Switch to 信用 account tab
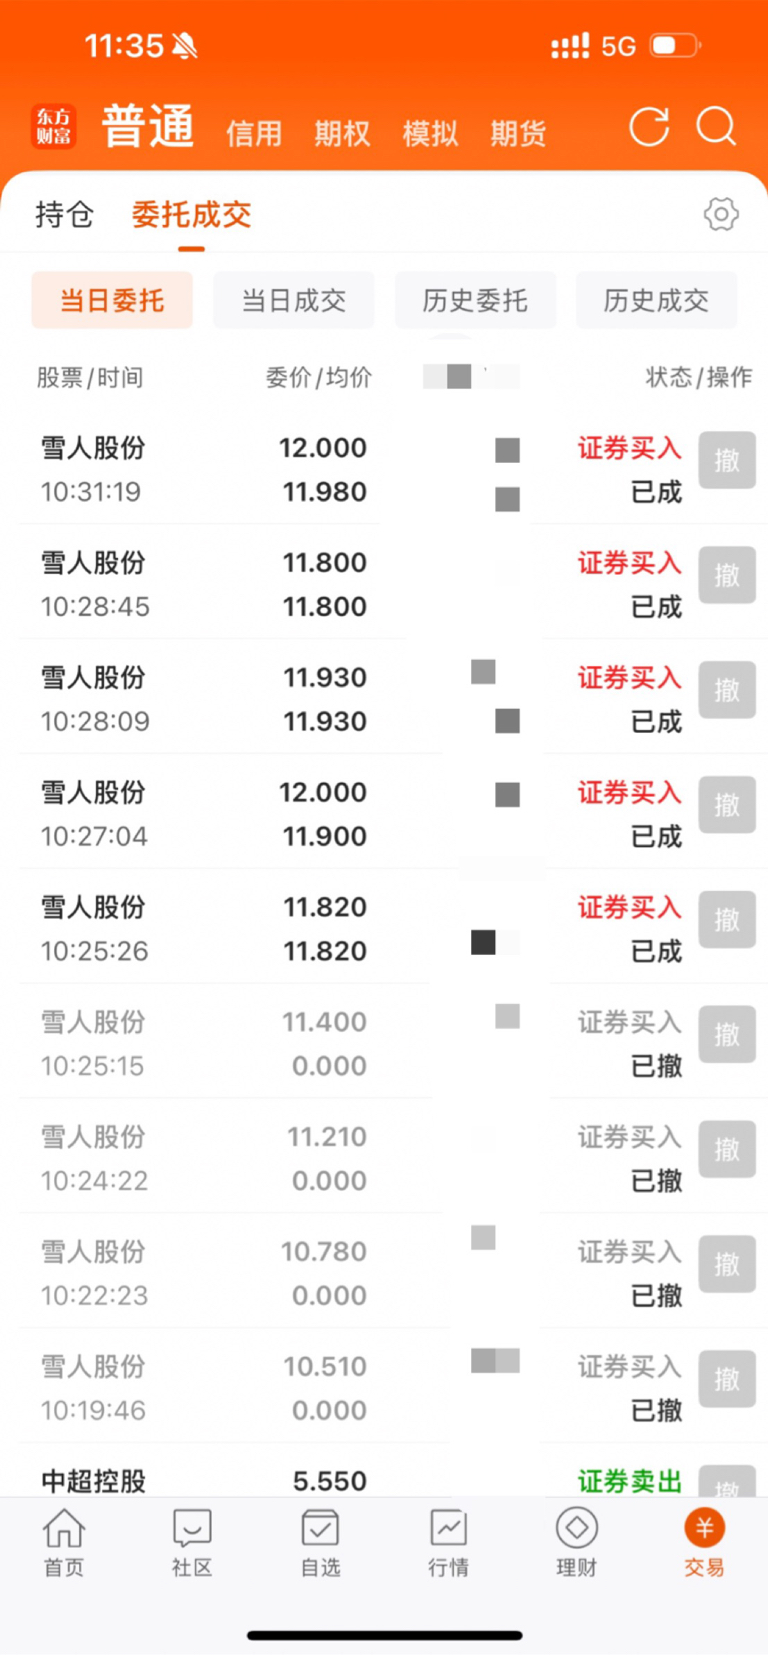Screen dimensions: 768x1655 pyautogui.click(x=254, y=133)
